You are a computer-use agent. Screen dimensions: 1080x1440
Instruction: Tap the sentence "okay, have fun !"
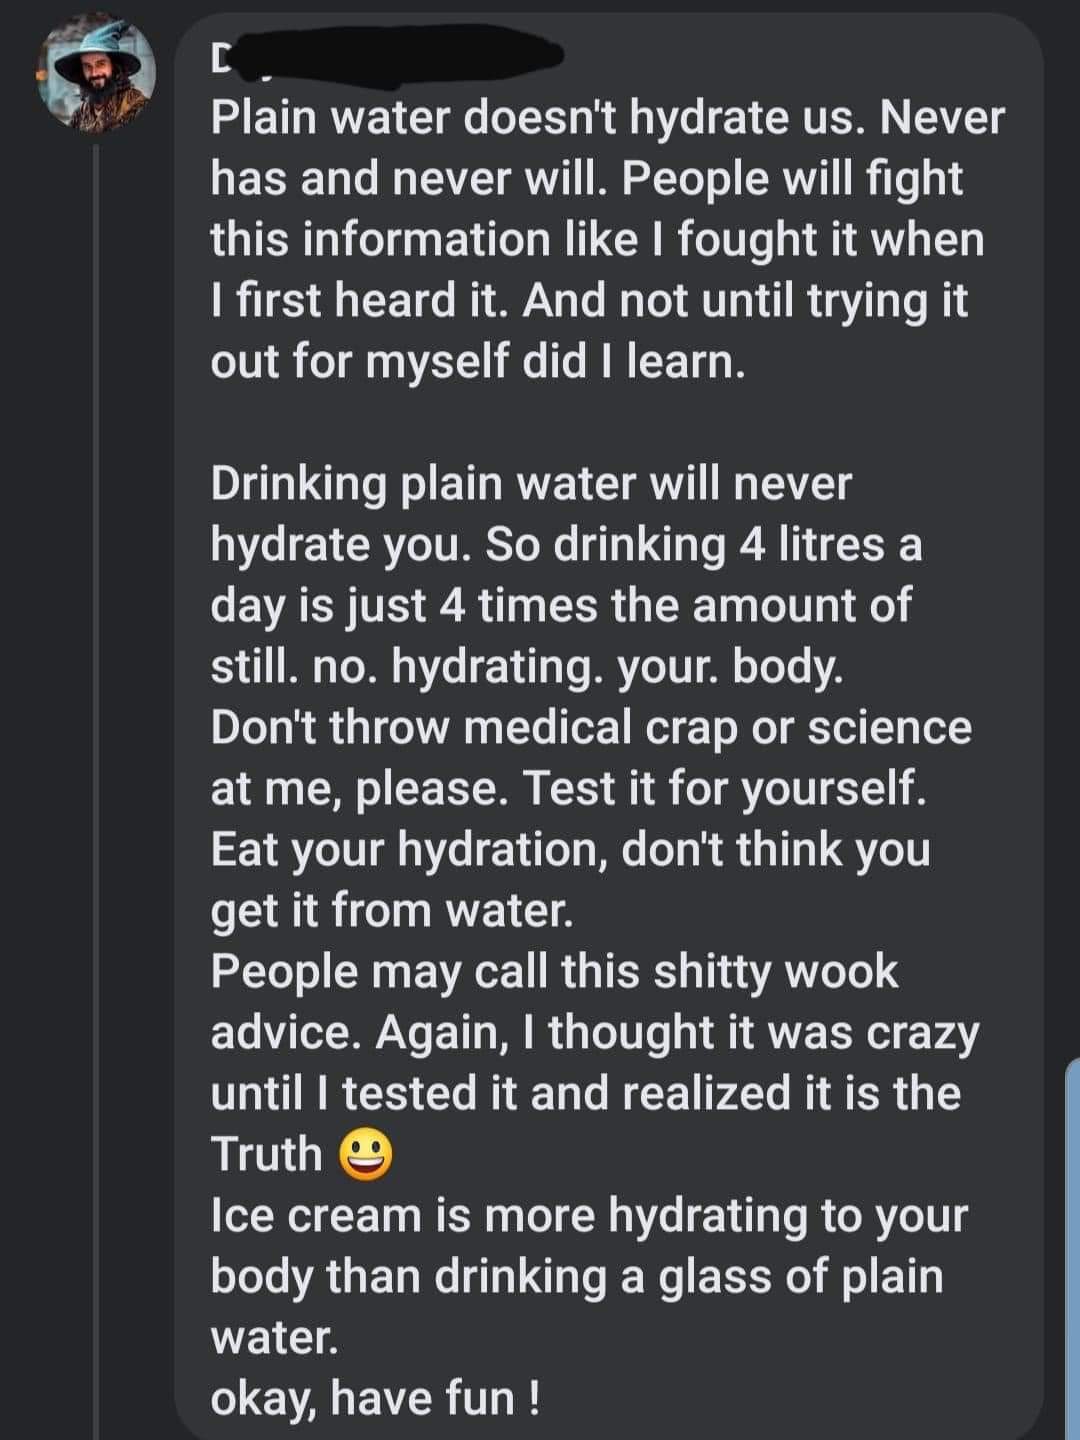click(x=375, y=1397)
